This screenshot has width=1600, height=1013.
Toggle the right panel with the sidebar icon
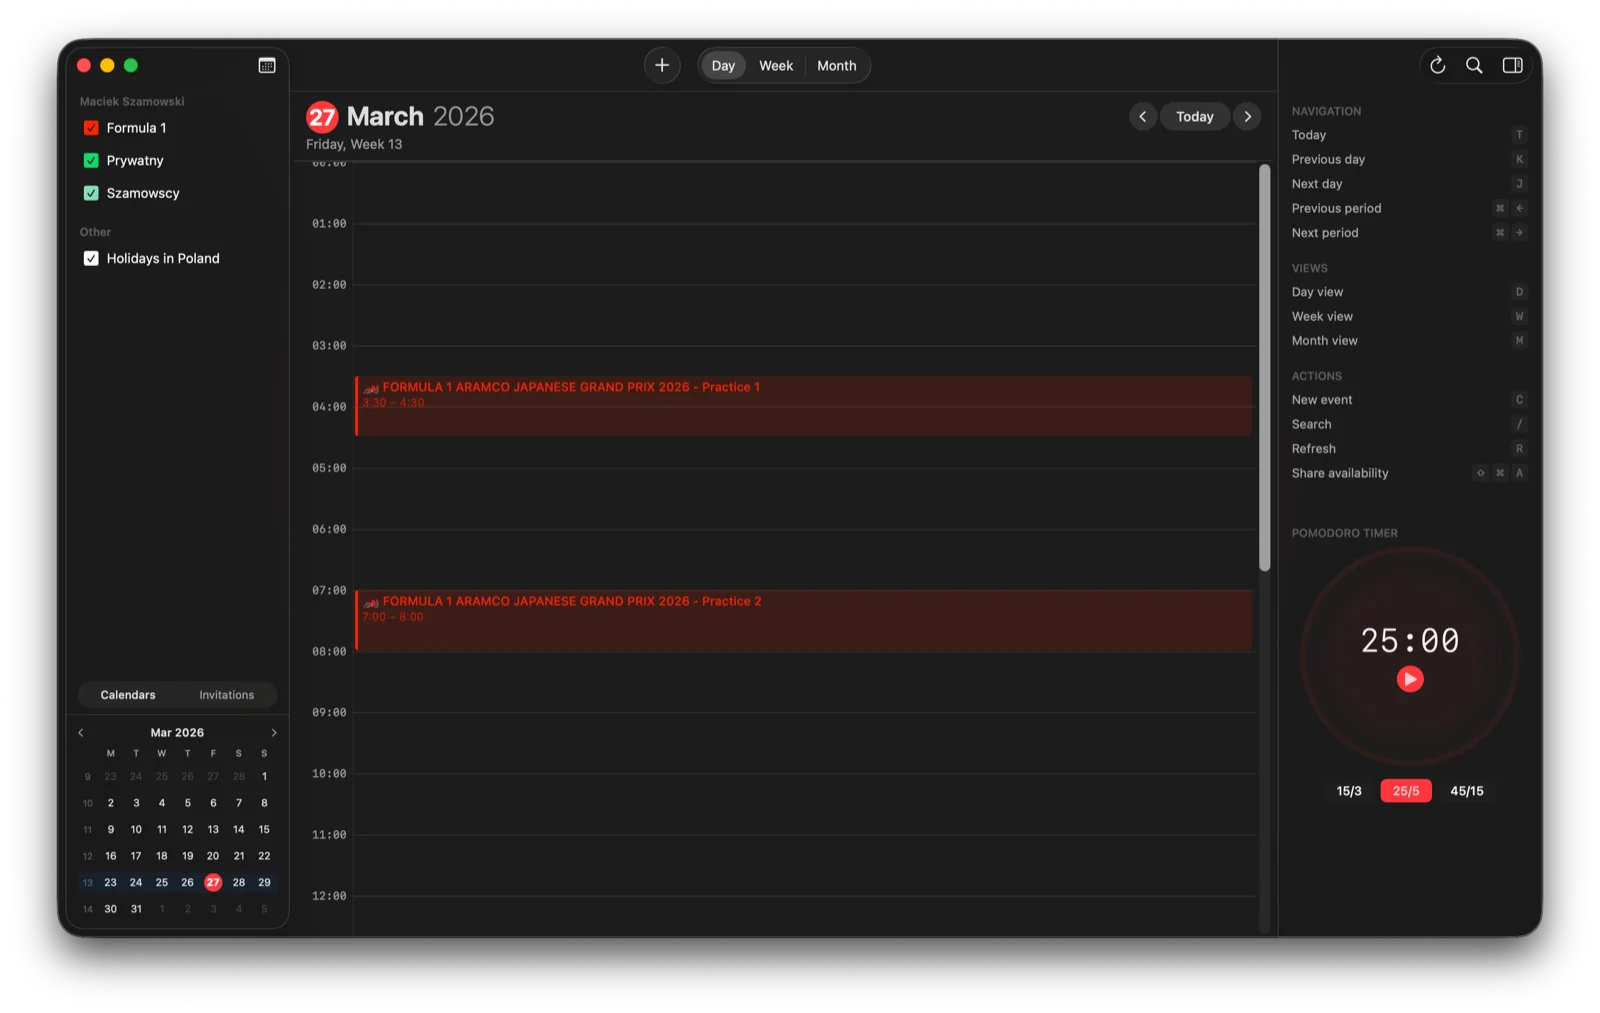[x=1512, y=65]
